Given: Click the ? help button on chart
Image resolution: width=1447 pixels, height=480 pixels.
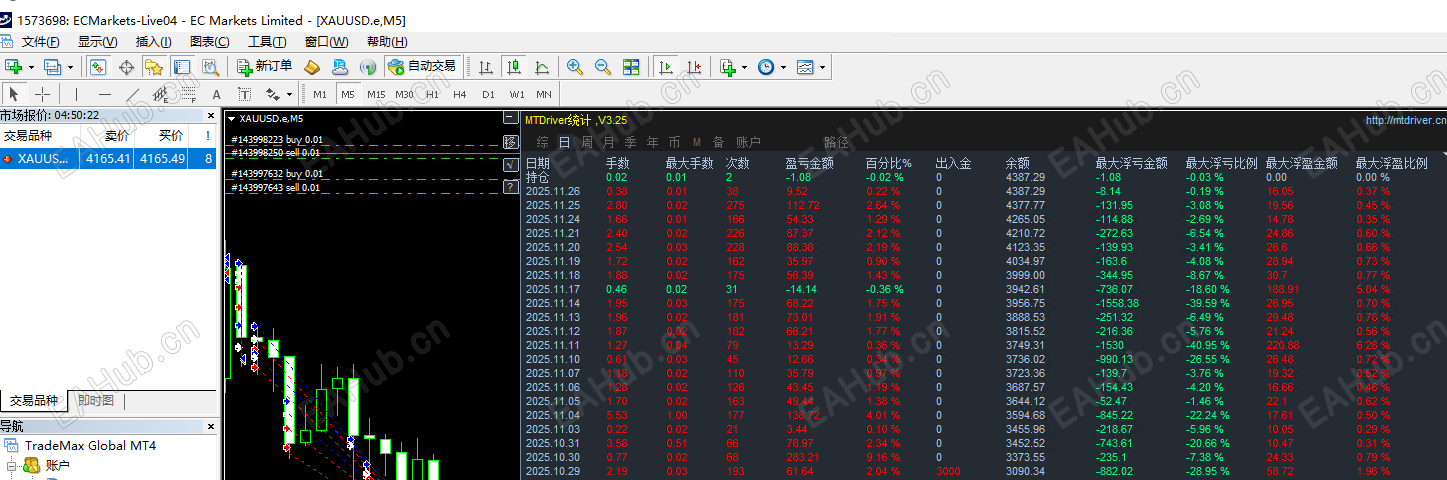Looking at the screenshot, I should coord(510,187).
